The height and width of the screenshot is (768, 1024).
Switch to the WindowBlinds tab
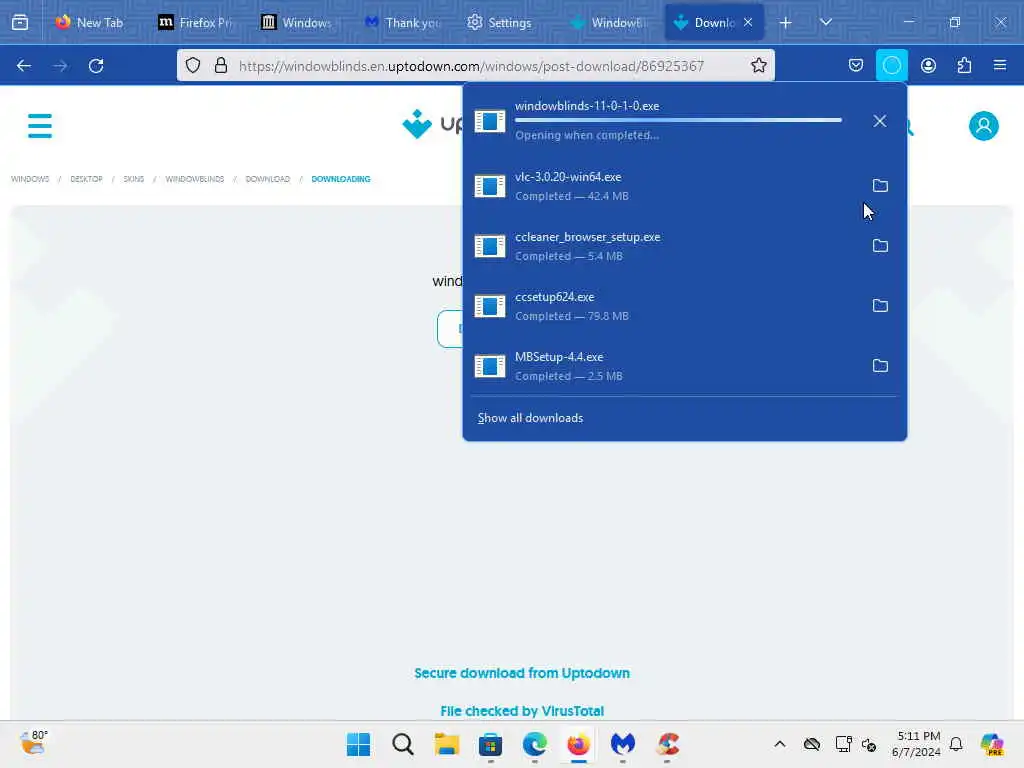[x=607, y=22]
